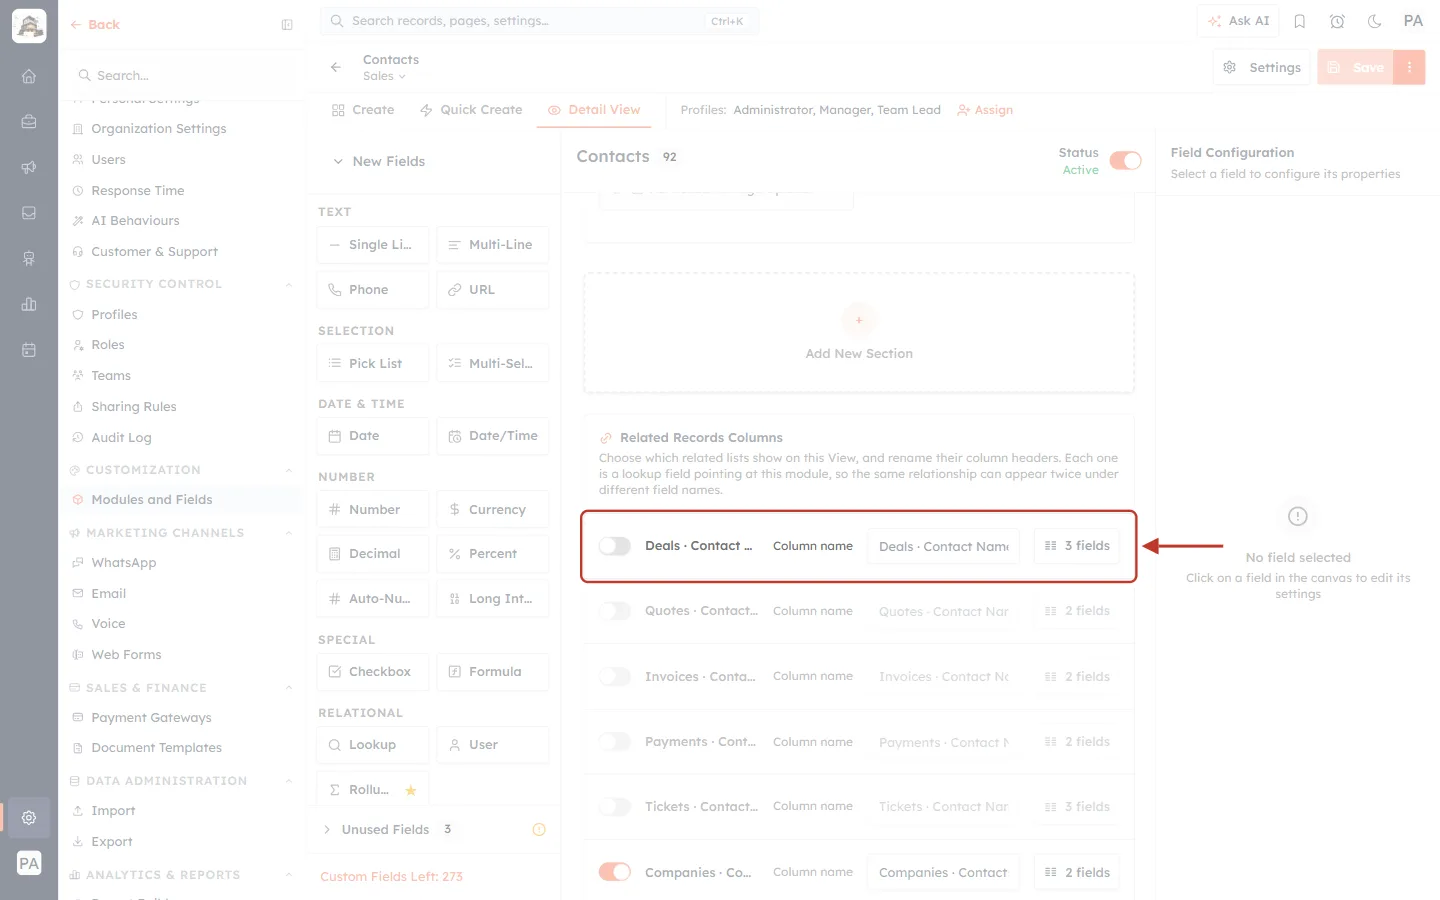Disable the Companies related list toggle
1440x900 pixels.
[x=615, y=872]
